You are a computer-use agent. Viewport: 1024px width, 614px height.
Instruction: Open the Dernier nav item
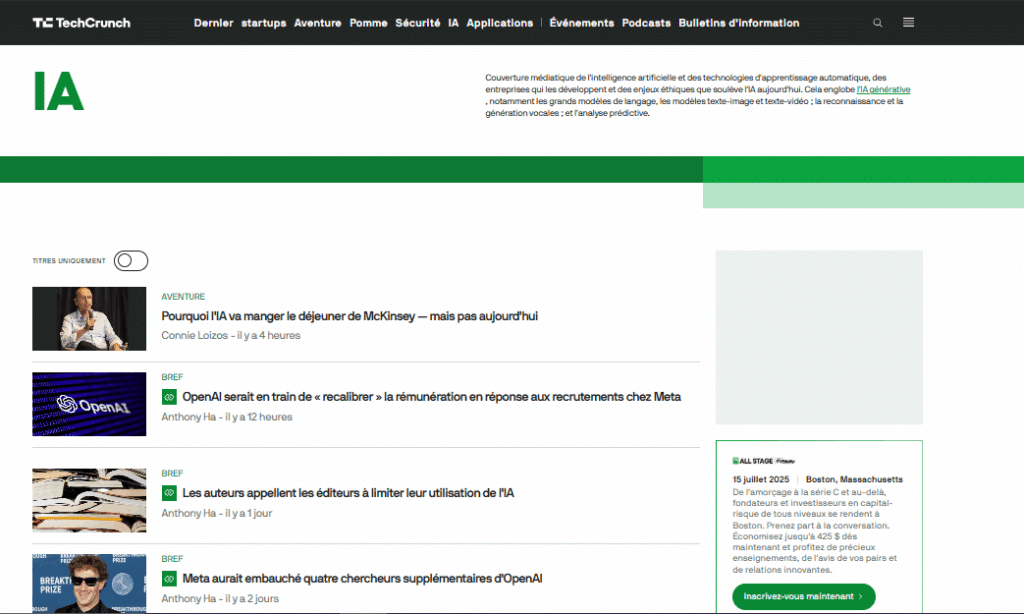(214, 23)
